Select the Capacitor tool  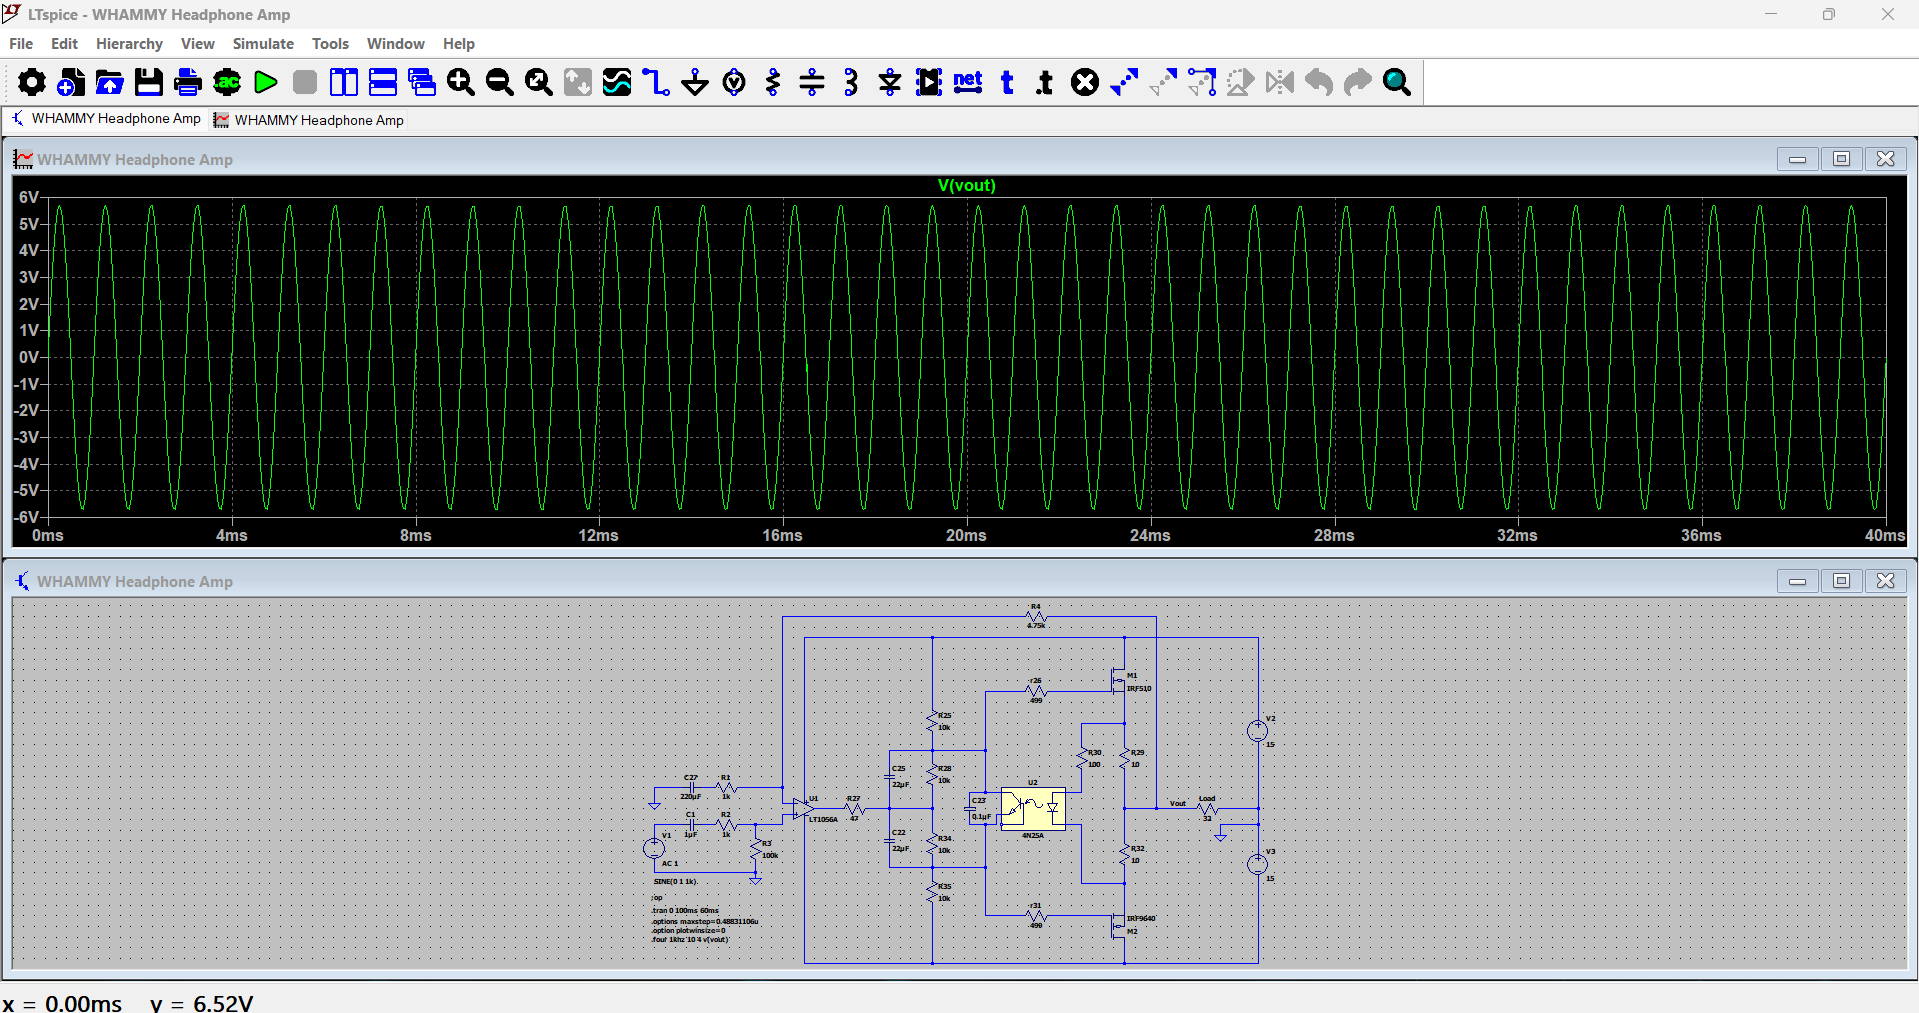(x=812, y=82)
